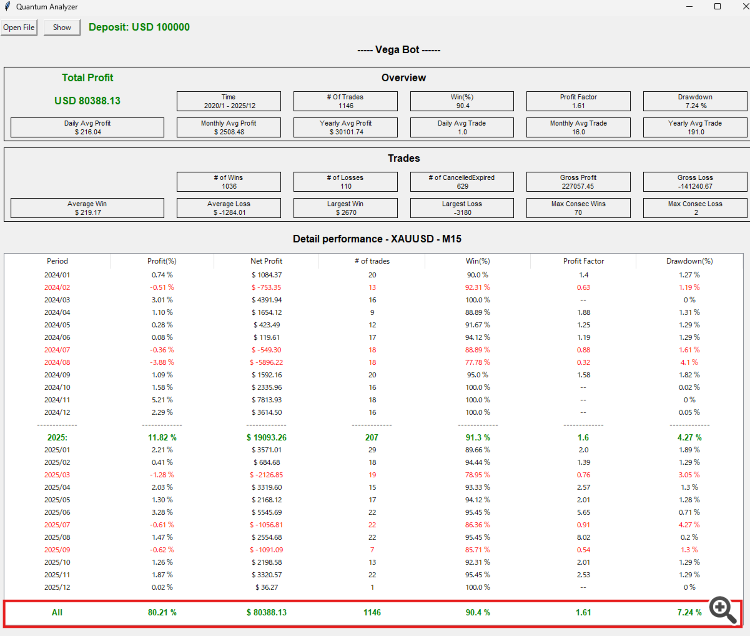Select the # of Losses box
Viewport: 750px width, 636px height.
point(345,182)
